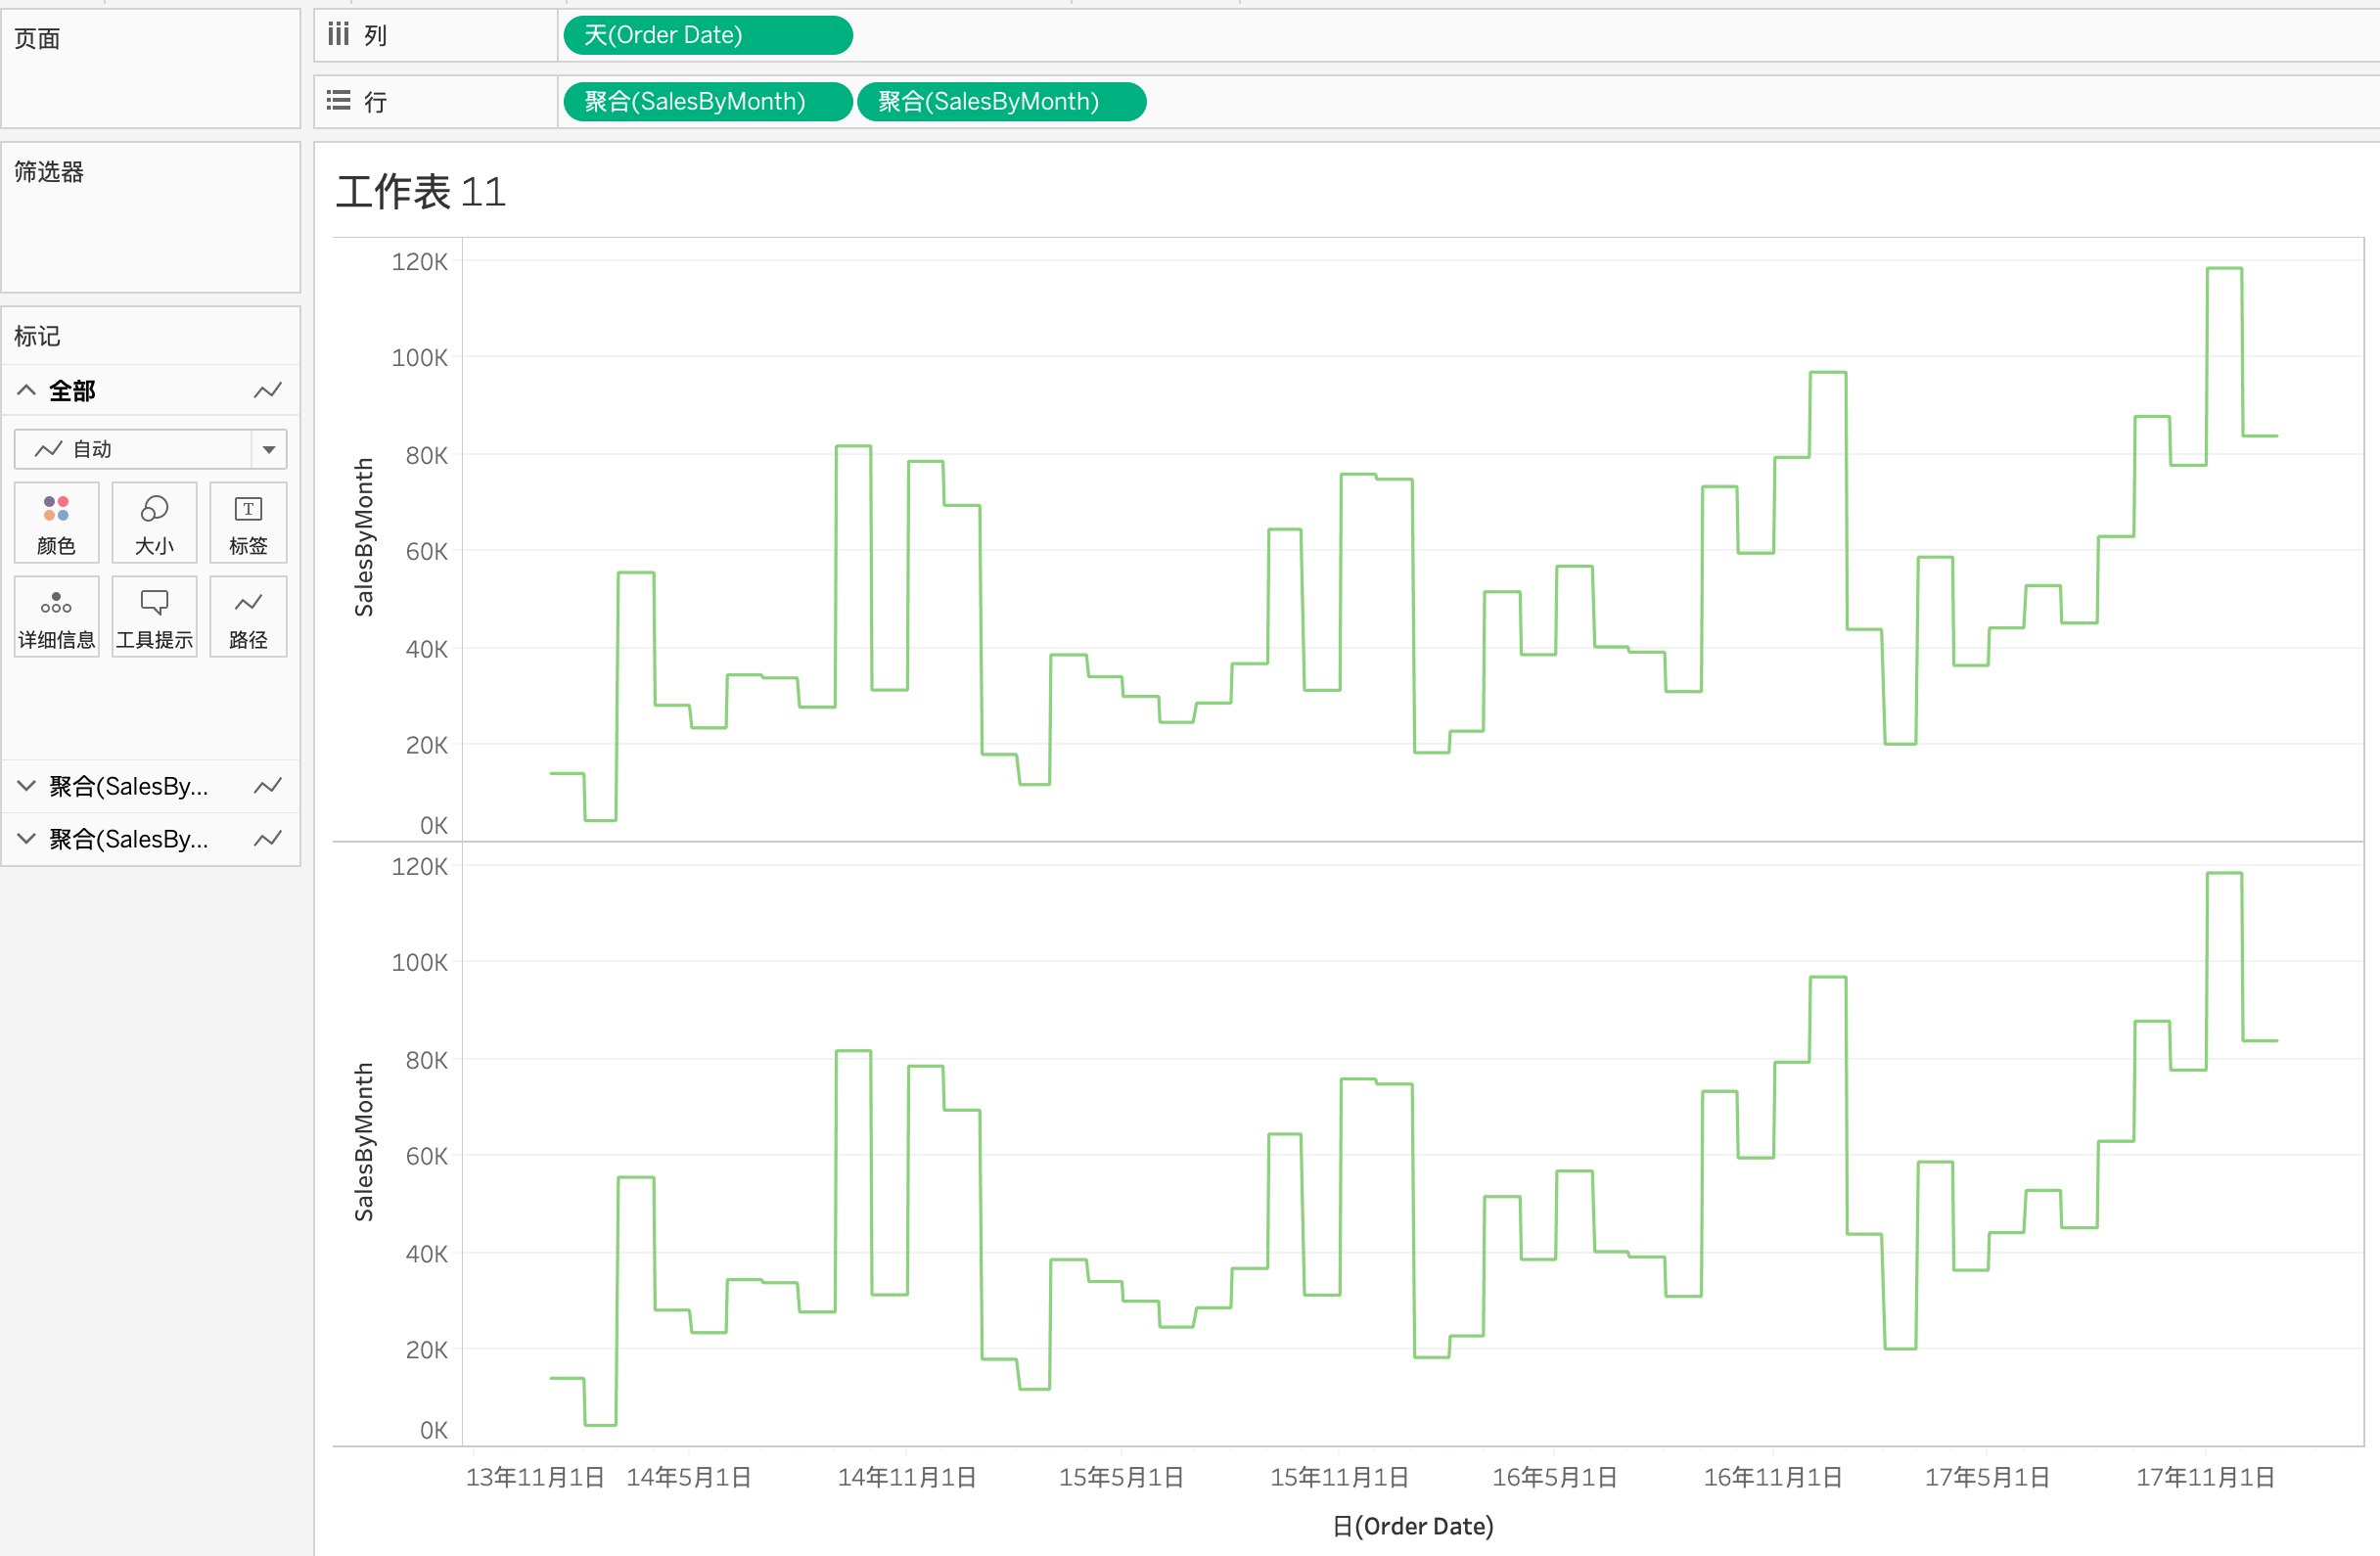Image resolution: width=2380 pixels, height=1556 pixels.
Task: Click the sheet title 工作表 11
Action: pyautogui.click(x=421, y=191)
